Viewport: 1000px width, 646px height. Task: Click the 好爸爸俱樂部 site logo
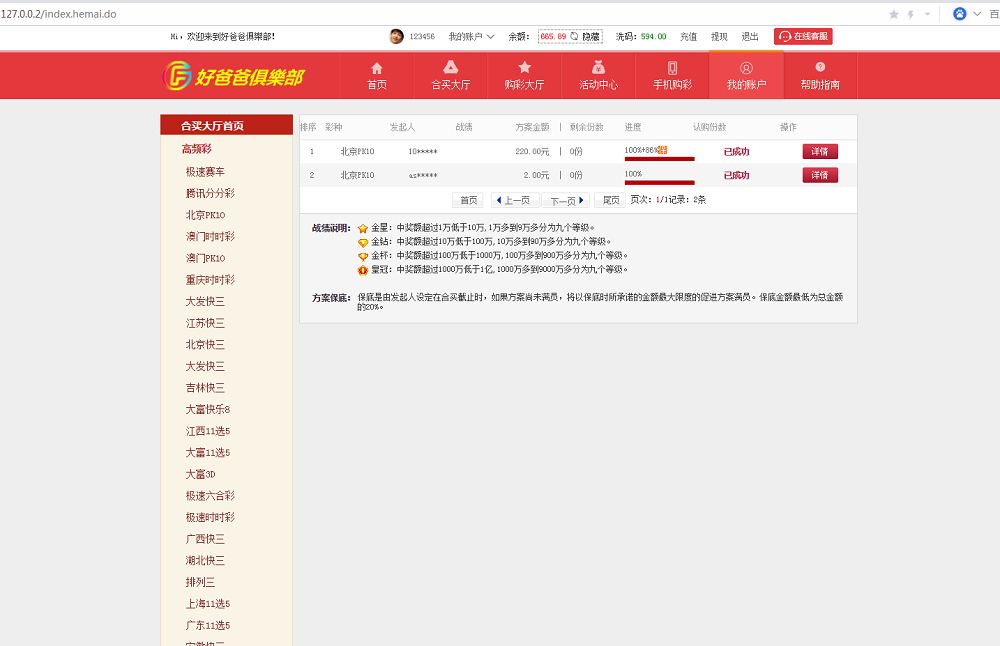233,76
